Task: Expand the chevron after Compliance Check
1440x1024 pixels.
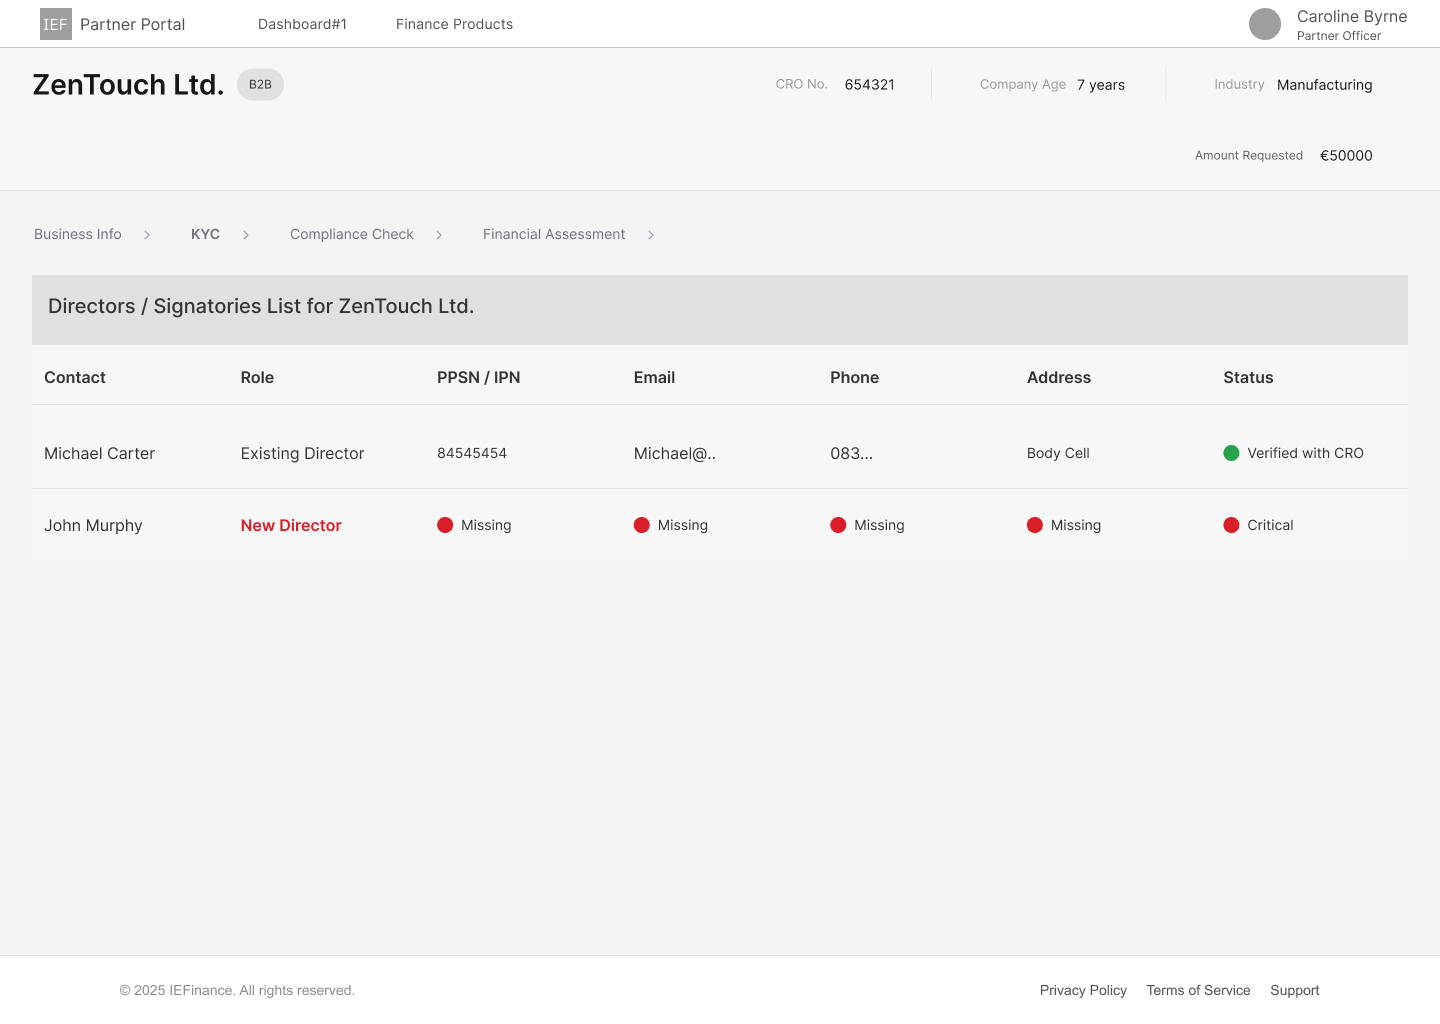Action: [x=438, y=234]
